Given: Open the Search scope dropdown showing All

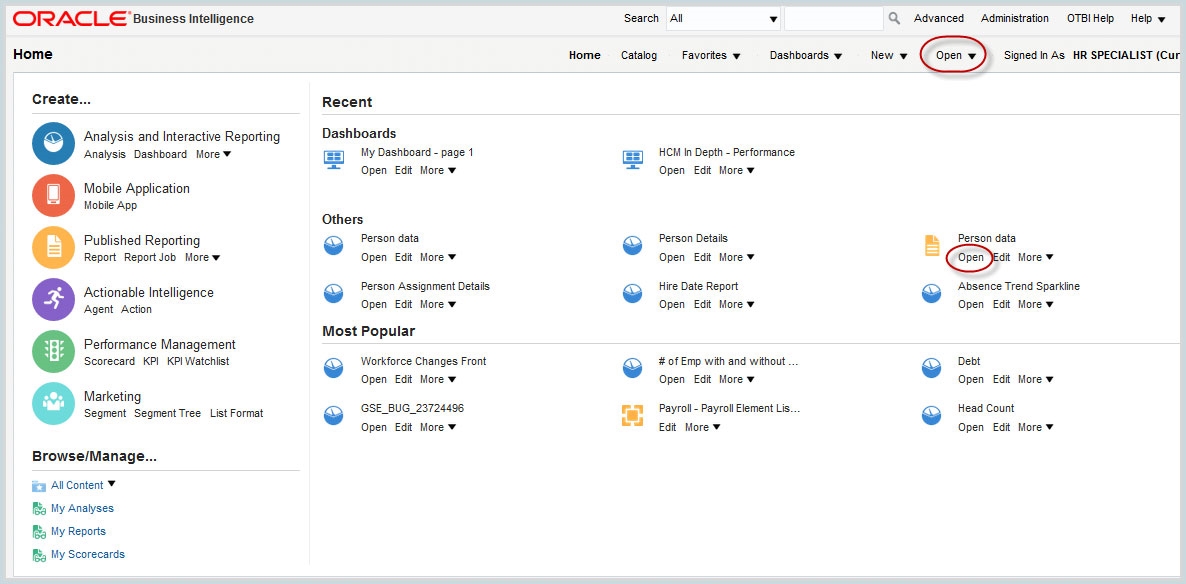Looking at the screenshot, I should coord(724,19).
